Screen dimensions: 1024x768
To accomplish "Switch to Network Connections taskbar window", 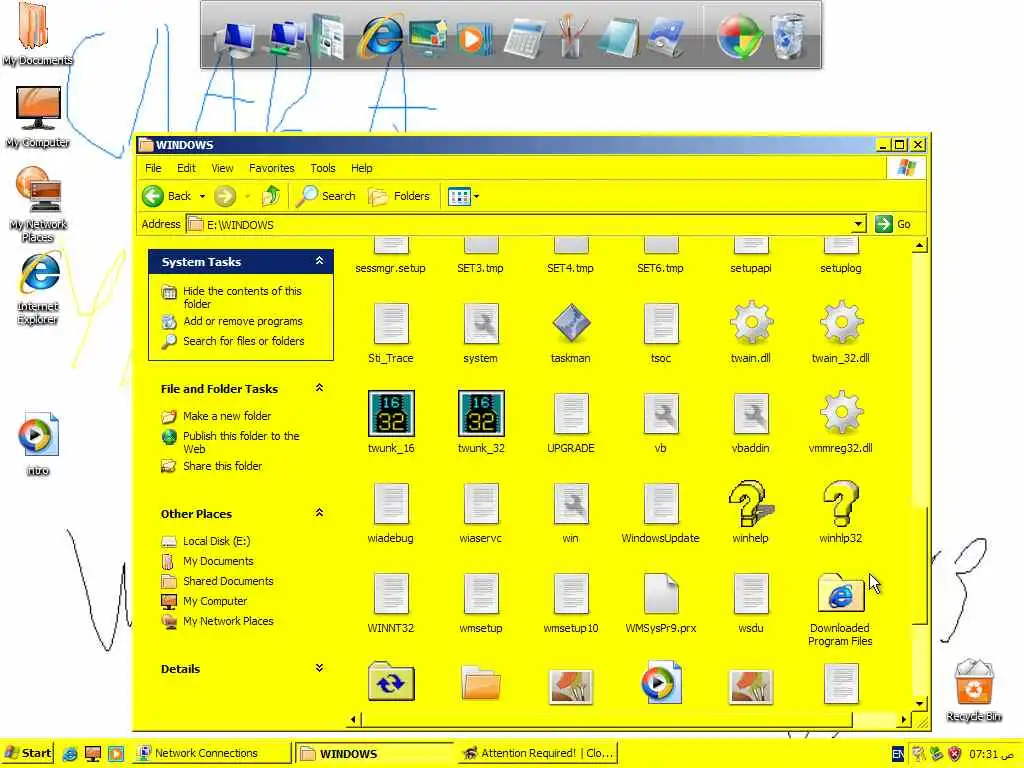I will pyautogui.click(x=212, y=753).
